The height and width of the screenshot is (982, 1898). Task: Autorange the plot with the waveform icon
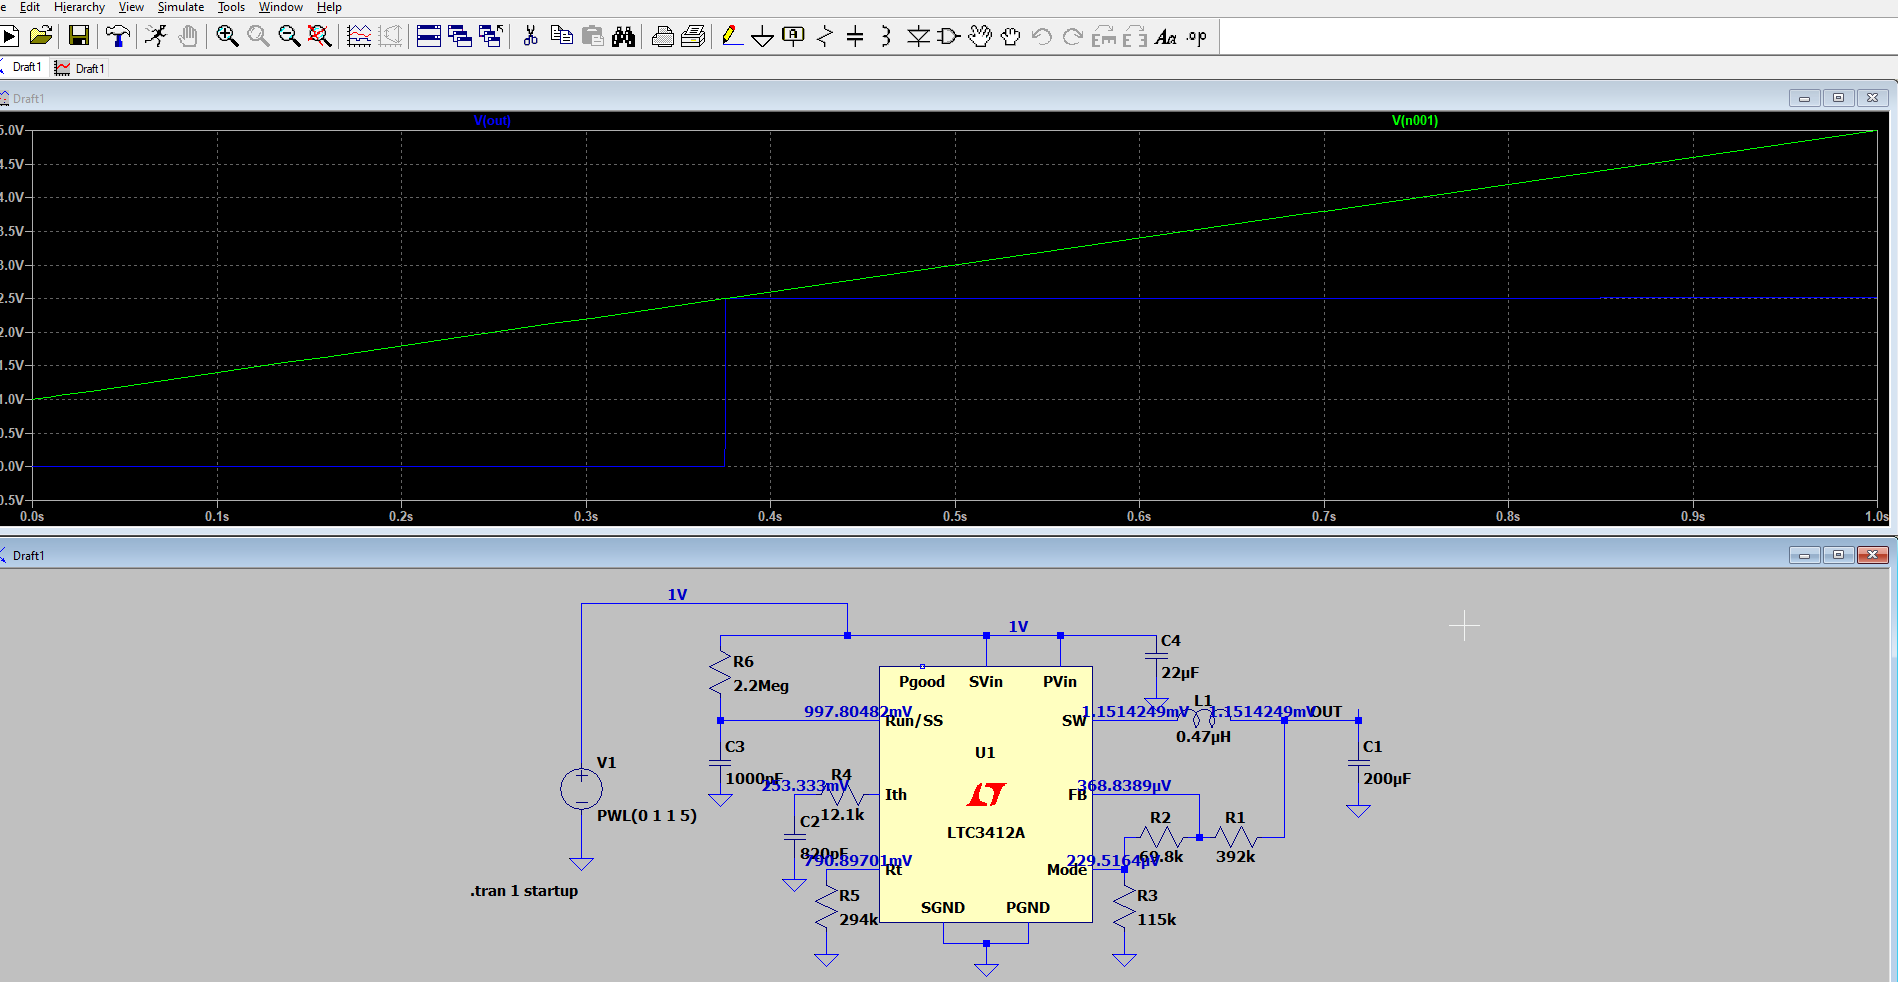click(359, 37)
